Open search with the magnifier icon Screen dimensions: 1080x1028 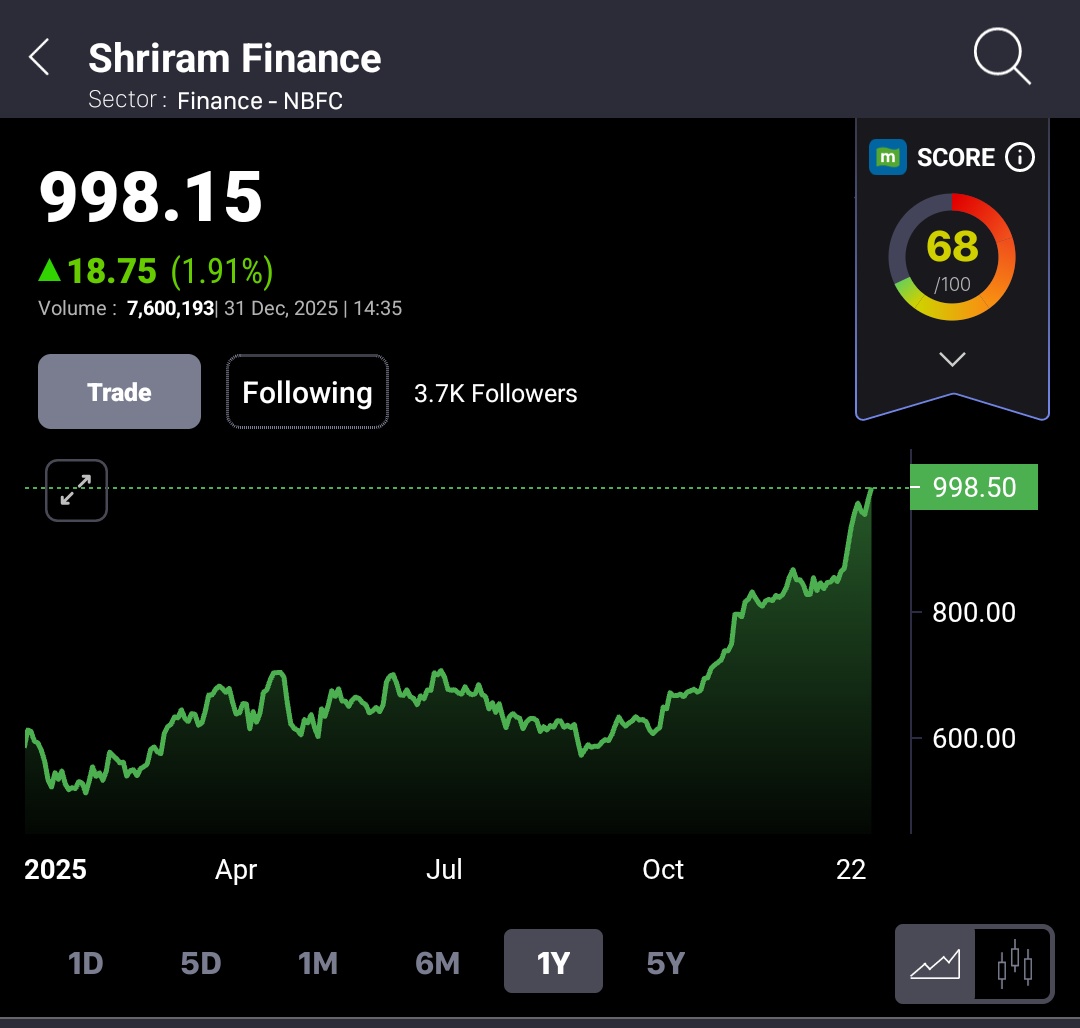coord(1001,56)
